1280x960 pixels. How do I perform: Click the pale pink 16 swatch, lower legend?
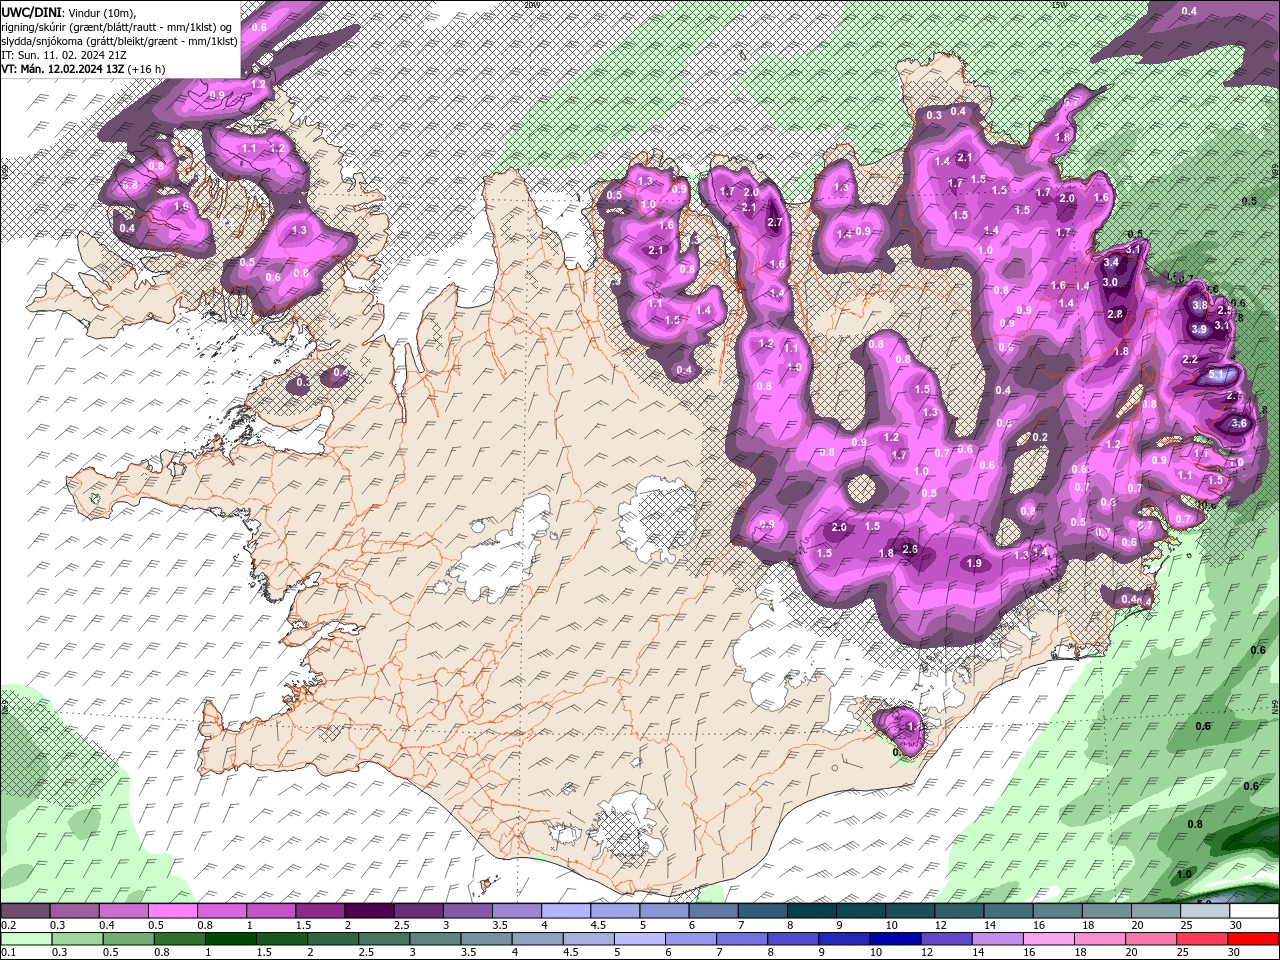coord(1048,938)
